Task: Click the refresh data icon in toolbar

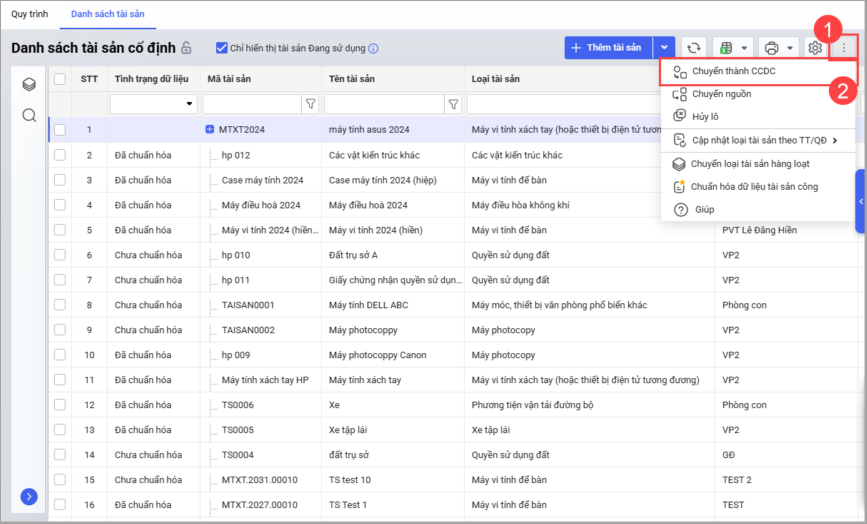Action: pyautogui.click(x=693, y=48)
